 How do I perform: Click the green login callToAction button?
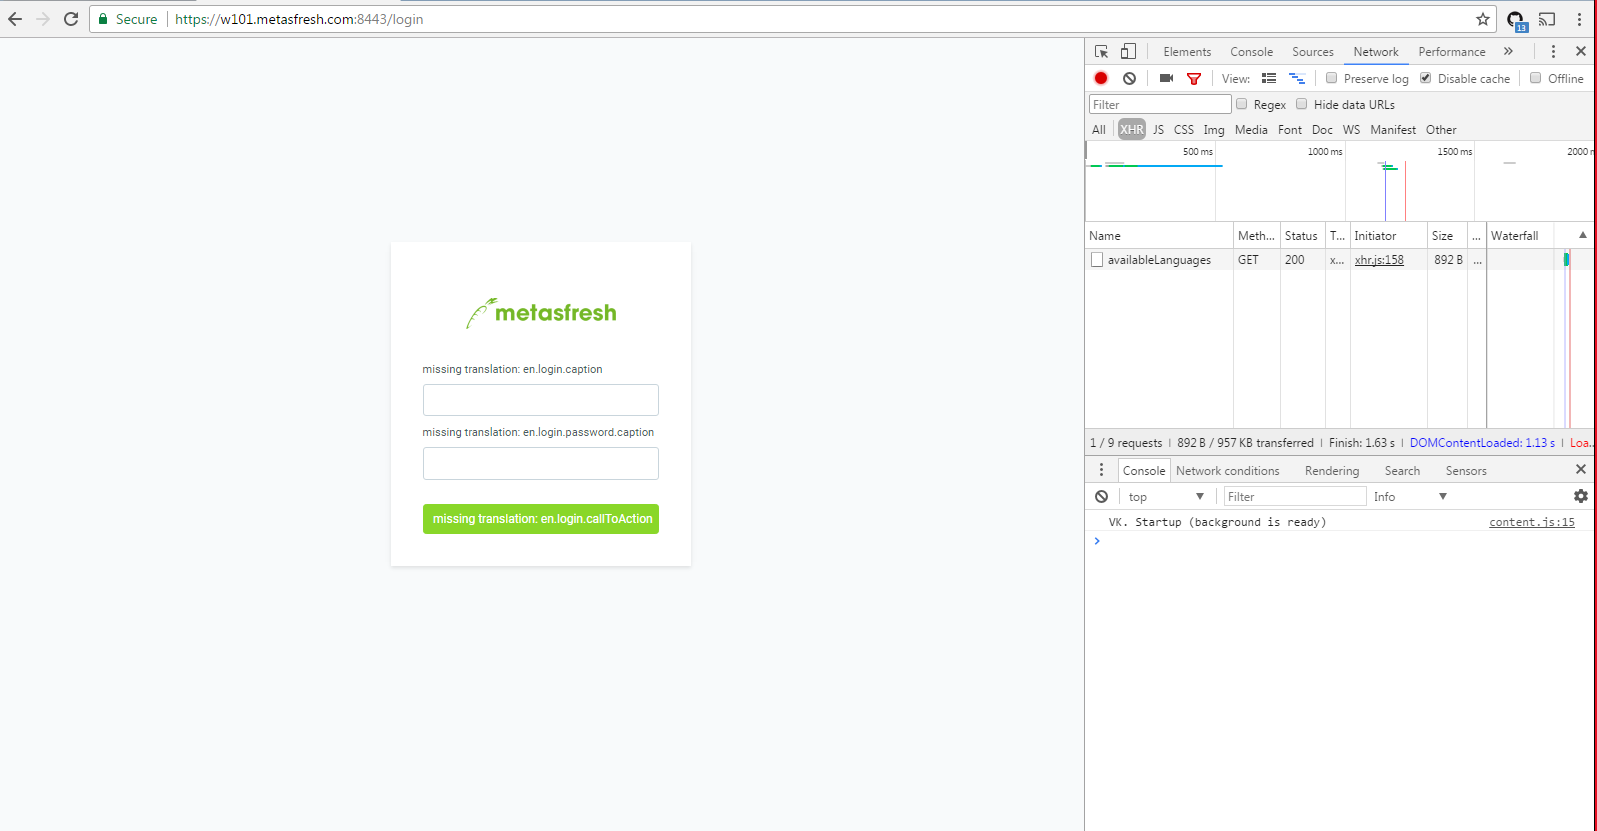541,519
